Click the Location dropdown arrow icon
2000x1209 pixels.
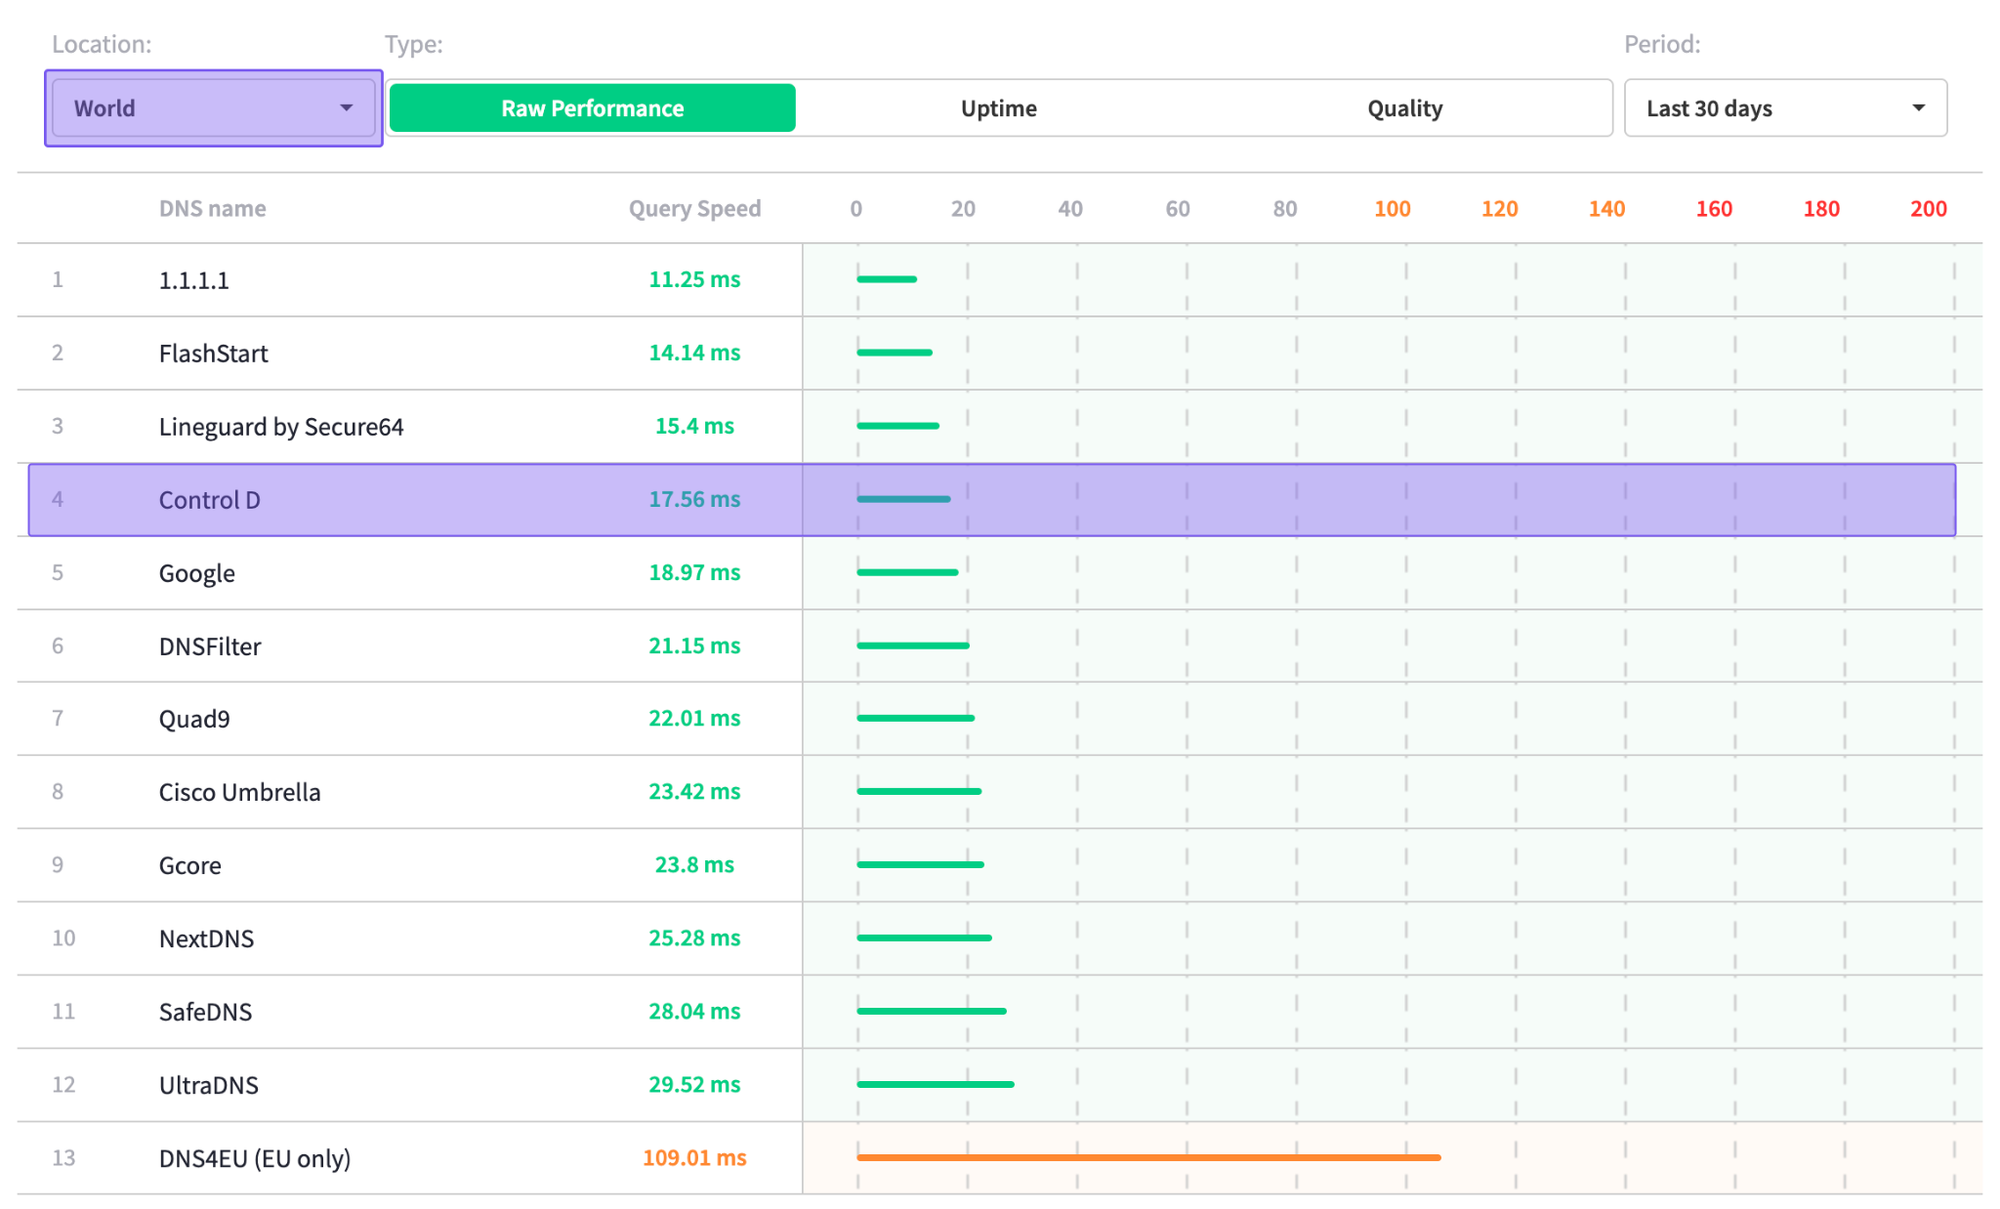click(346, 108)
